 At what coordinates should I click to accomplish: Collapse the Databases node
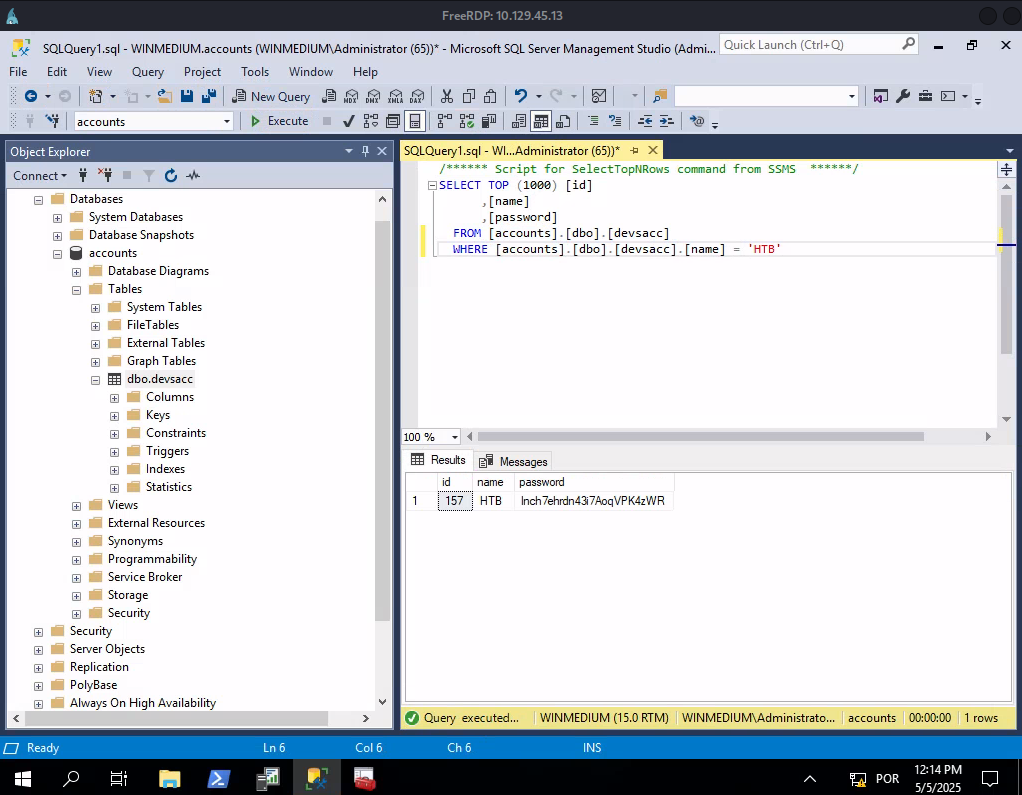(x=38, y=199)
